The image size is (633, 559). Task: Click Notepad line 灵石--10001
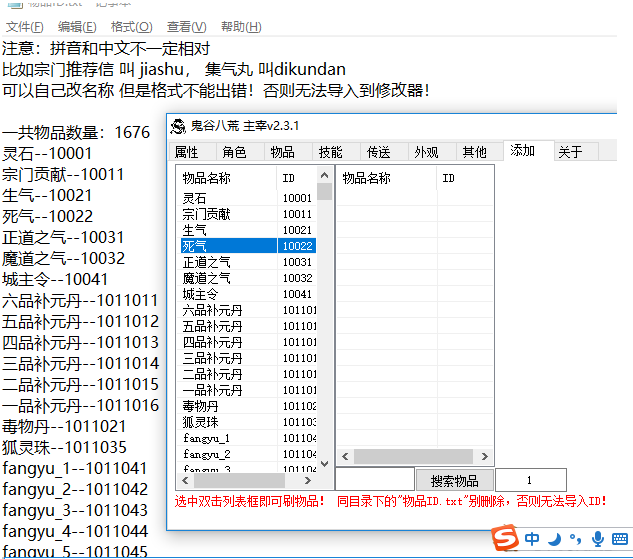(x=47, y=153)
